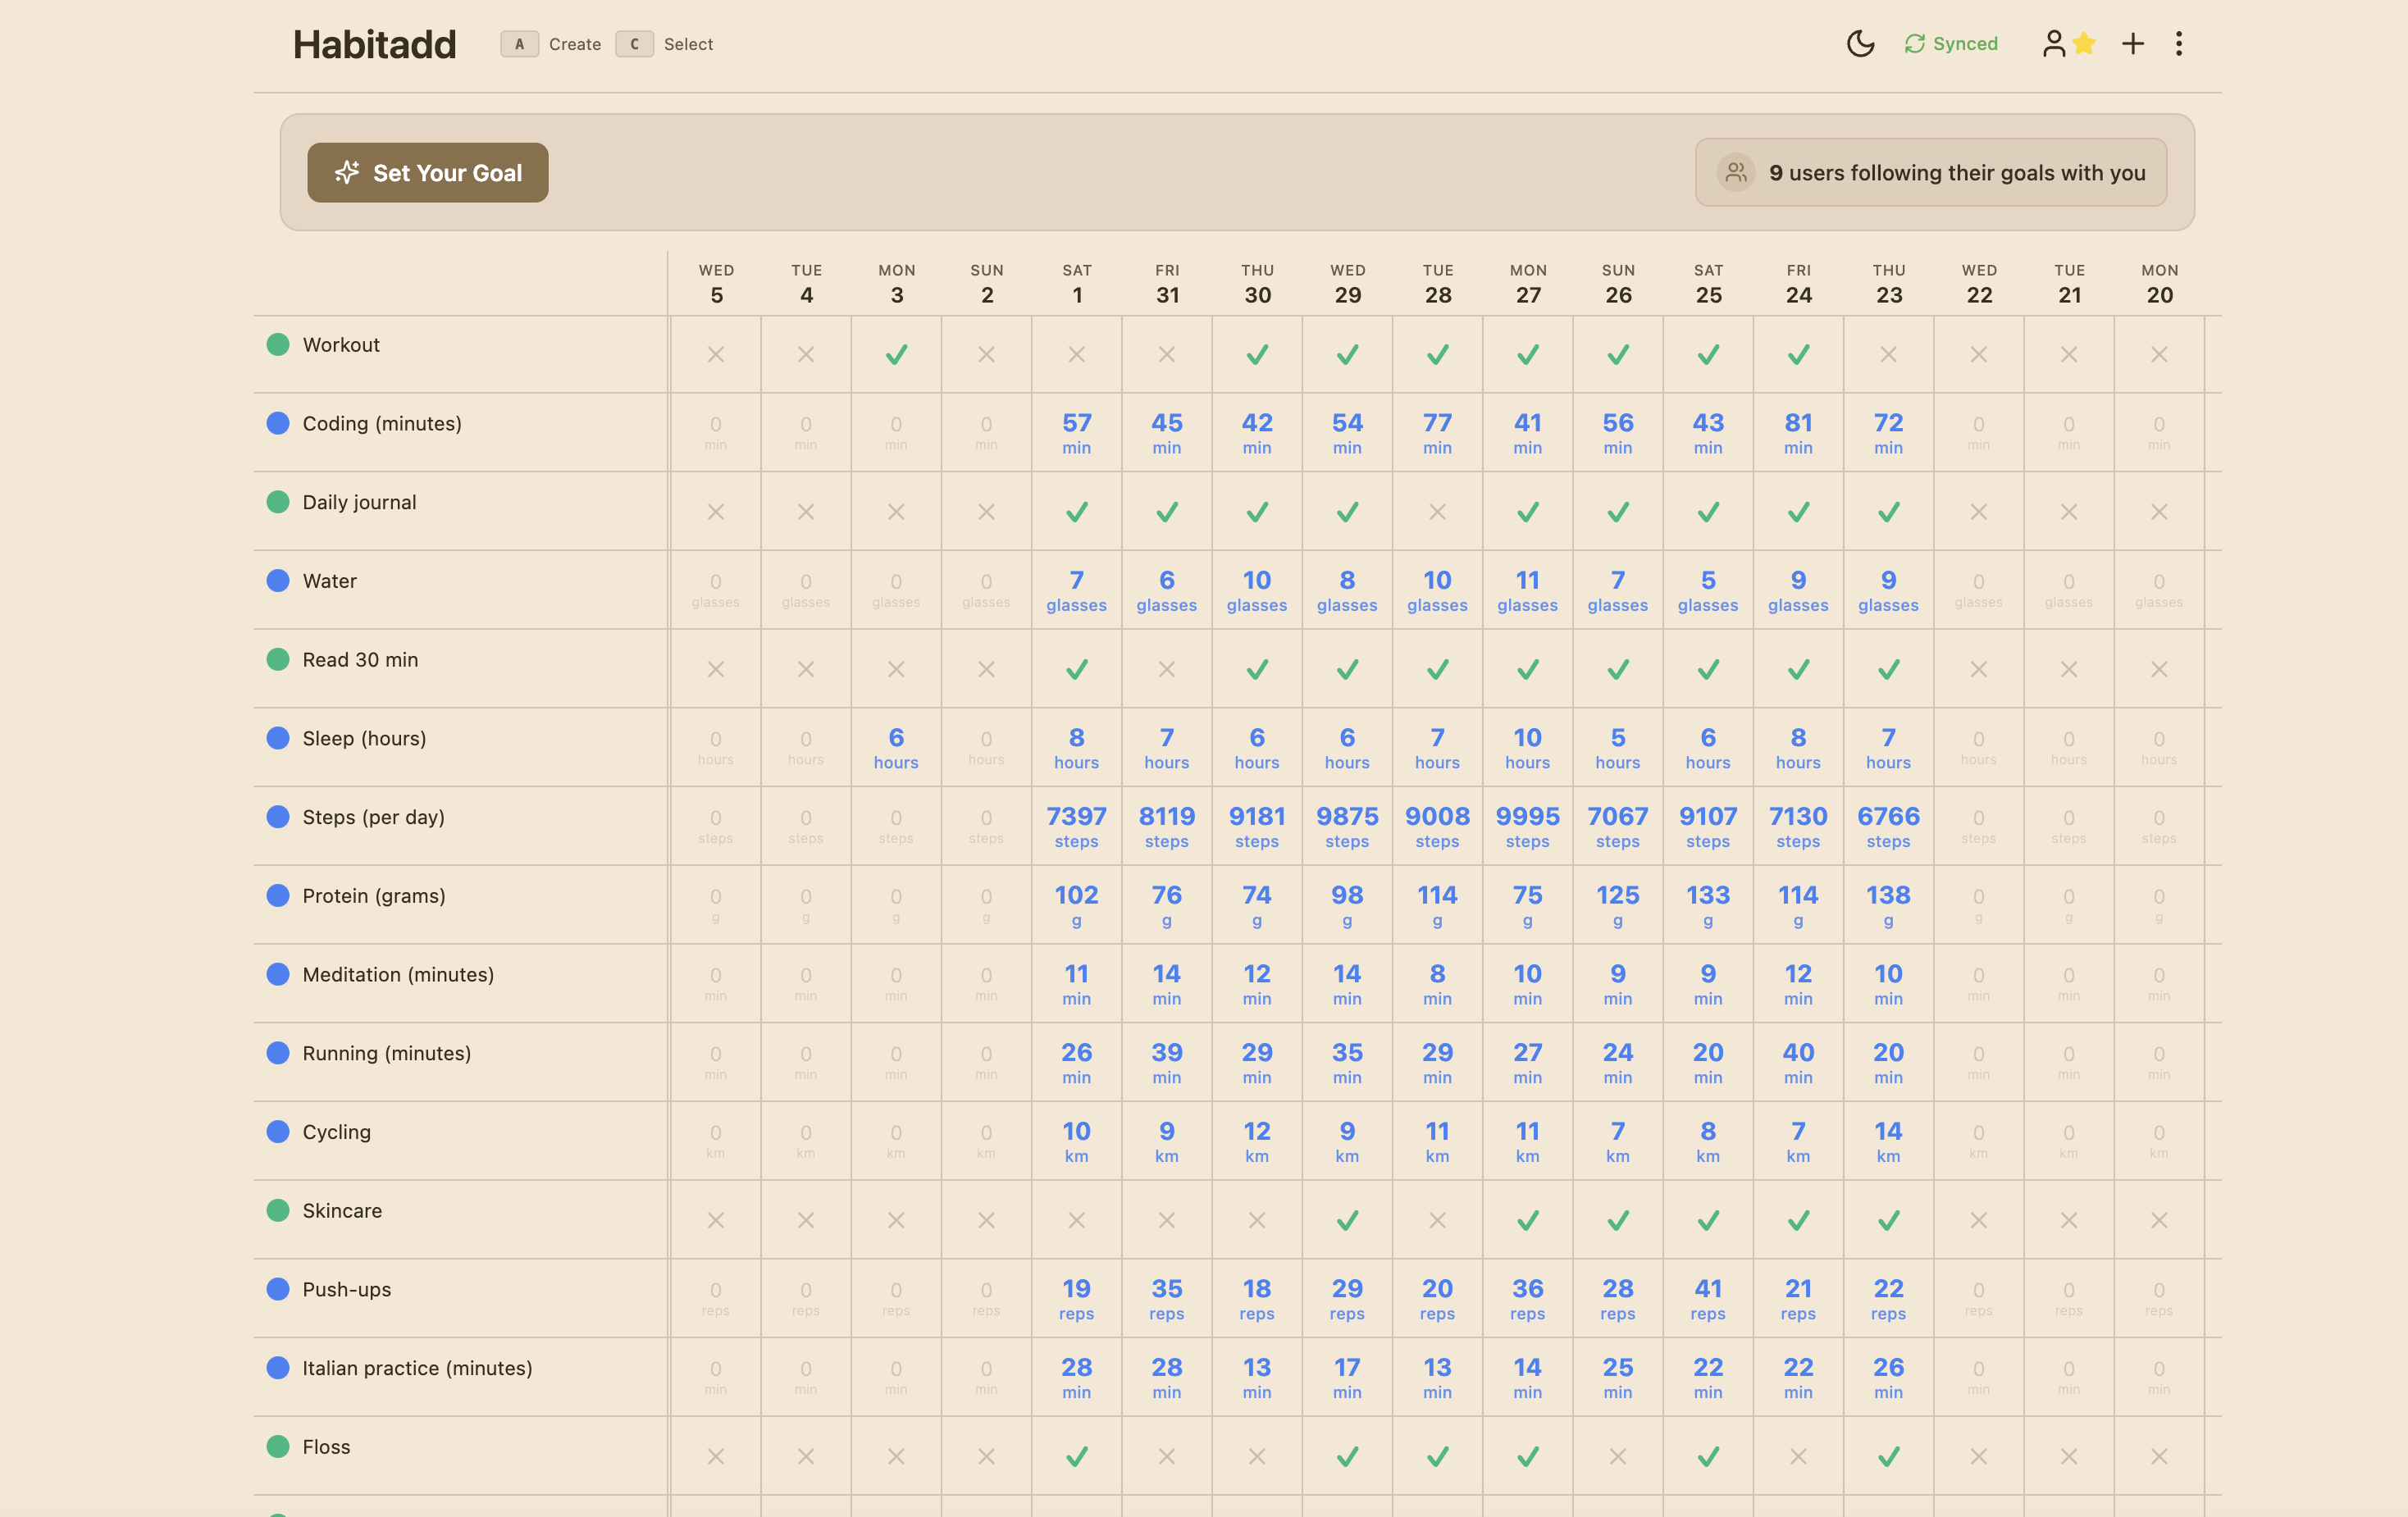
Task: Click the yellow premium star icon
Action: 2084,44
